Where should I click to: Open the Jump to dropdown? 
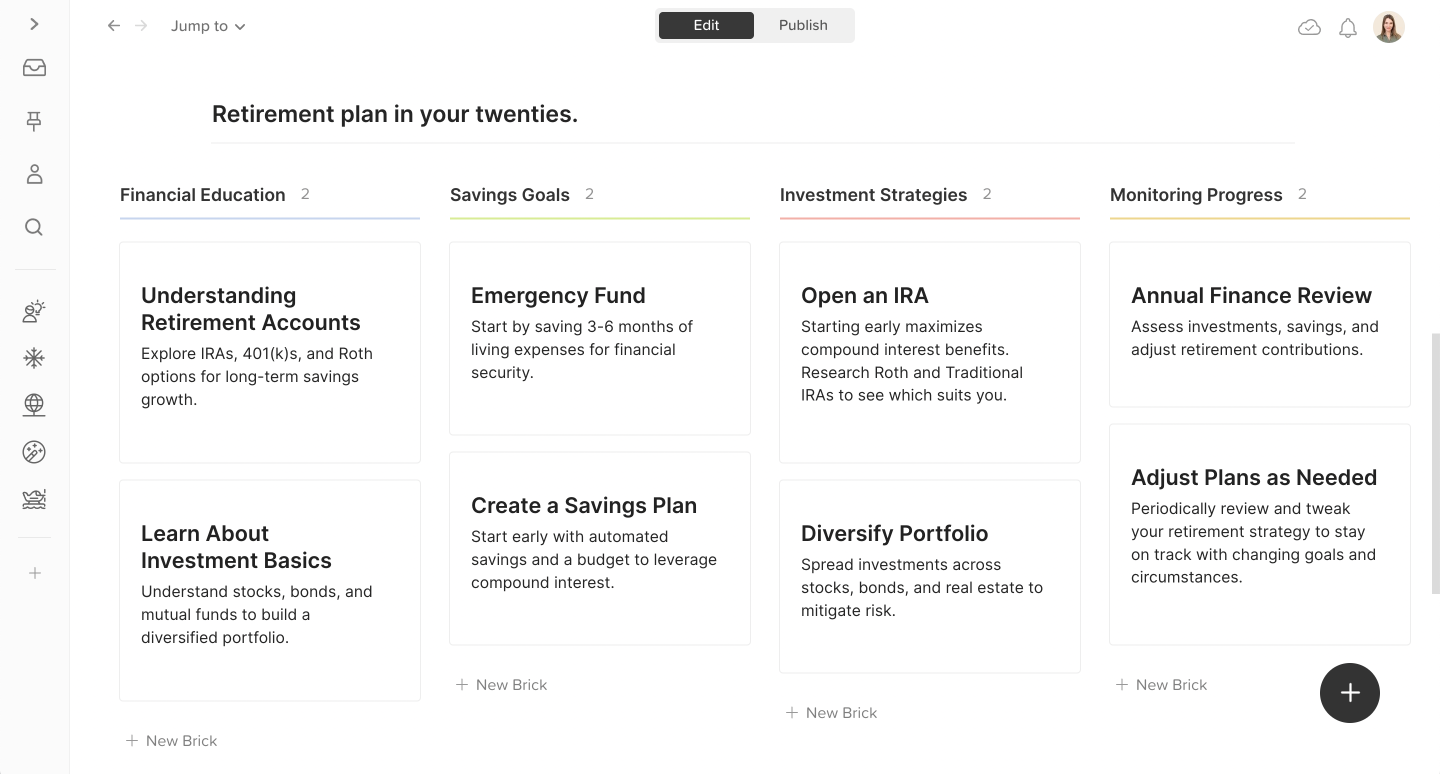coord(208,26)
